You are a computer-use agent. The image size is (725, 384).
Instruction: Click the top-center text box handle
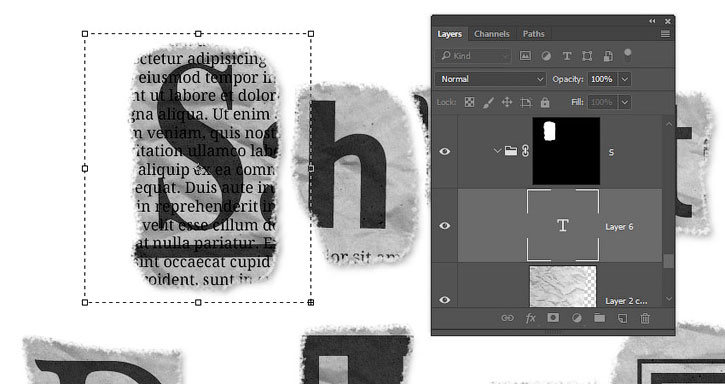point(198,34)
